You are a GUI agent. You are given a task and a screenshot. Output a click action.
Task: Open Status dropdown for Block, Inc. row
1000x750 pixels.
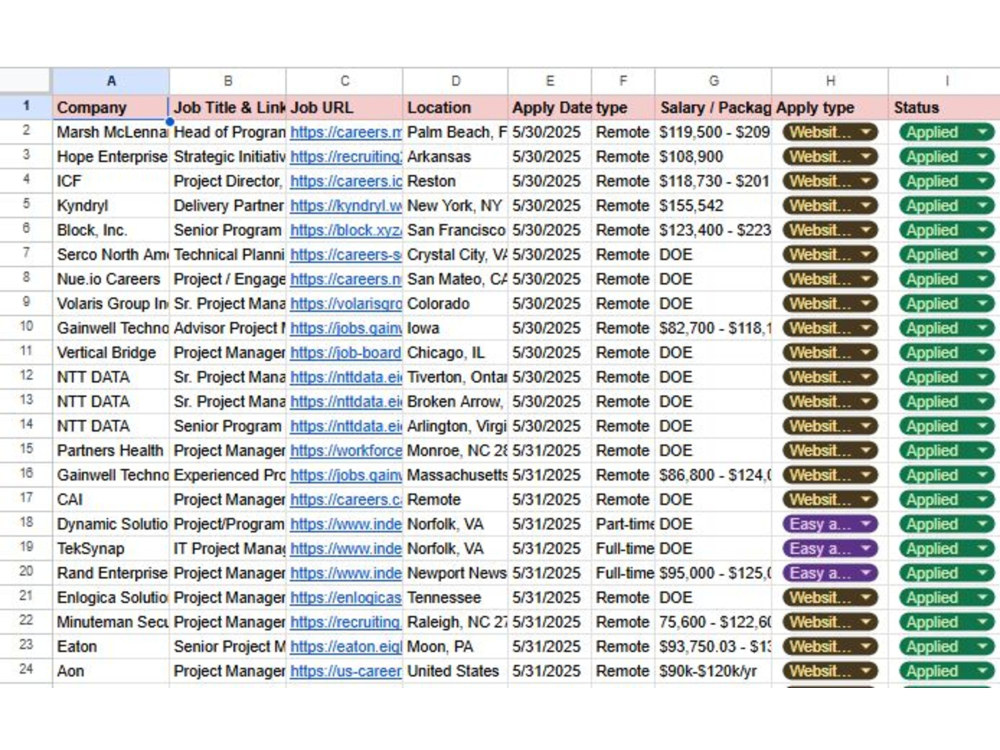(x=946, y=230)
